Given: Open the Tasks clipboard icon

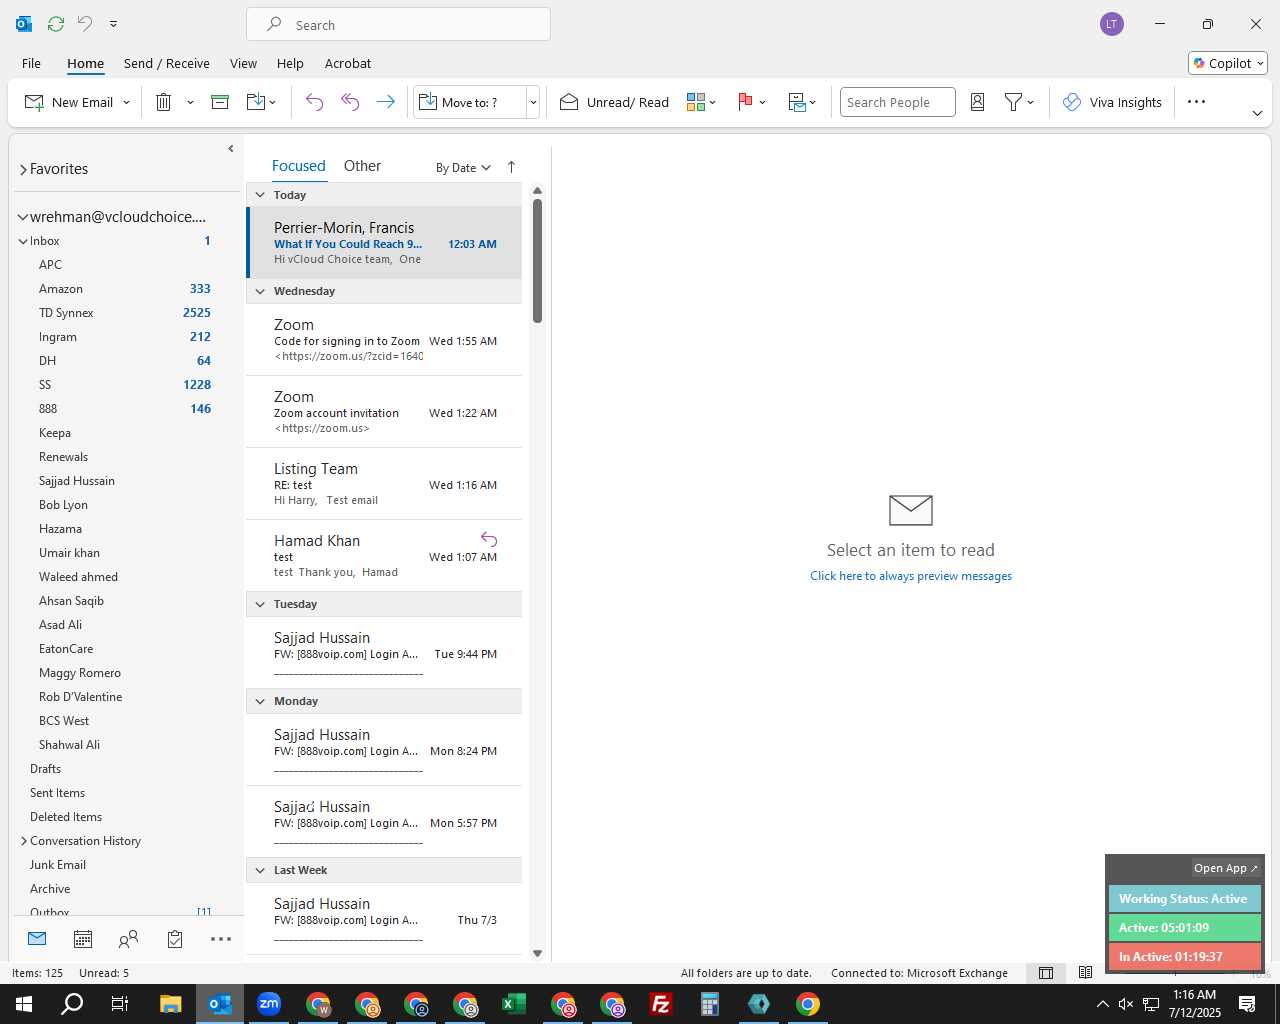Looking at the screenshot, I should point(175,939).
